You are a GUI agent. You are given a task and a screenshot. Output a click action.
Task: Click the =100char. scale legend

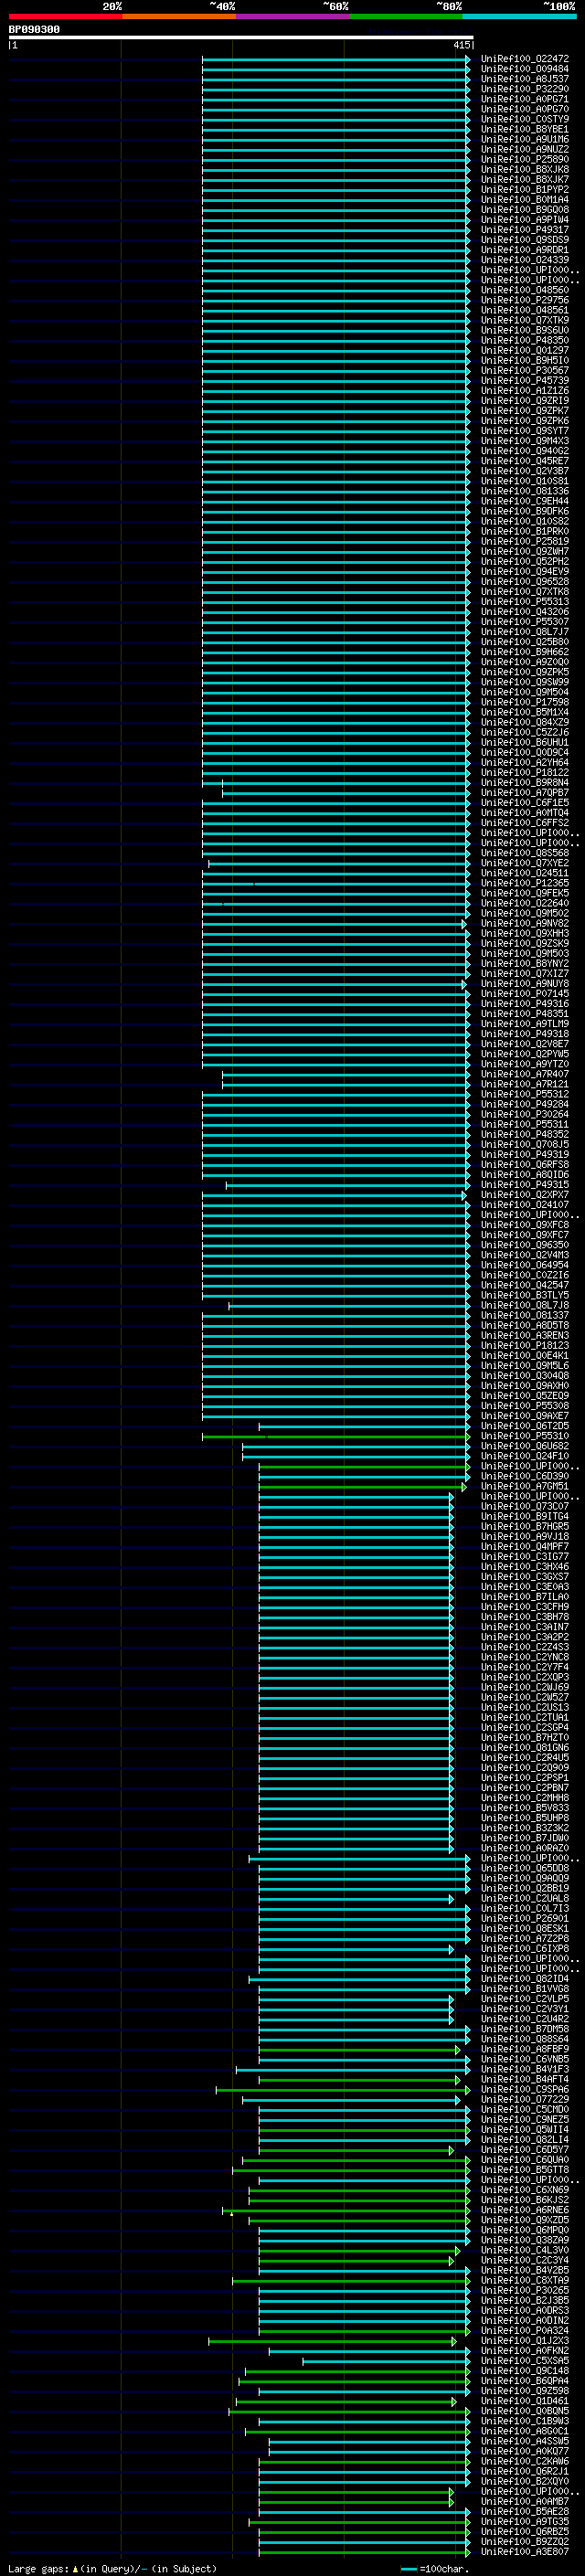434,2569
